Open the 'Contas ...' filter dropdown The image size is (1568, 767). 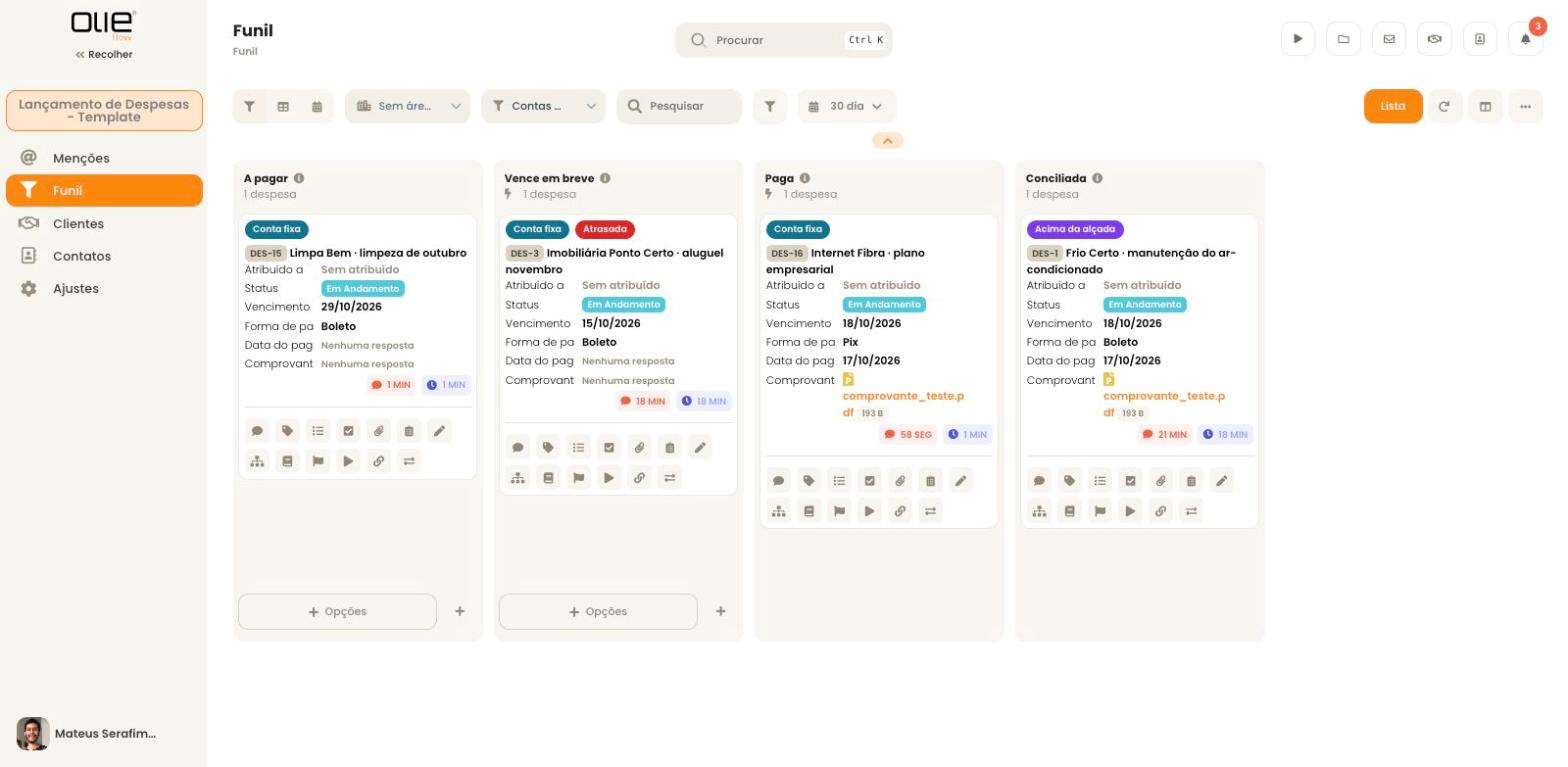pyautogui.click(x=543, y=106)
